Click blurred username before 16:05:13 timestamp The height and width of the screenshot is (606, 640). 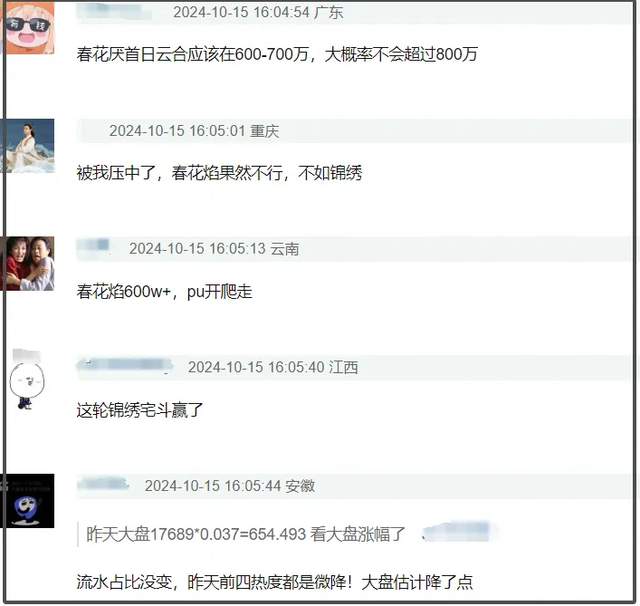[93, 248]
